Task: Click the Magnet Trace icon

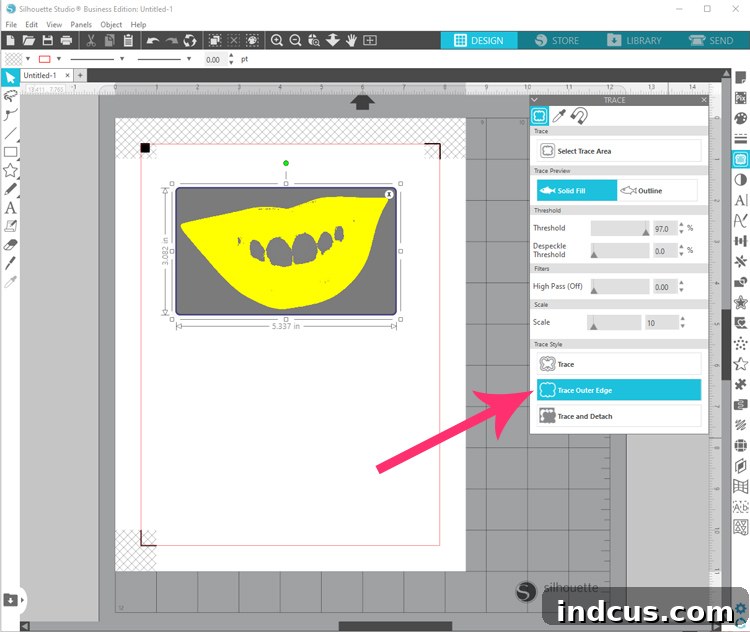Action: point(579,115)
